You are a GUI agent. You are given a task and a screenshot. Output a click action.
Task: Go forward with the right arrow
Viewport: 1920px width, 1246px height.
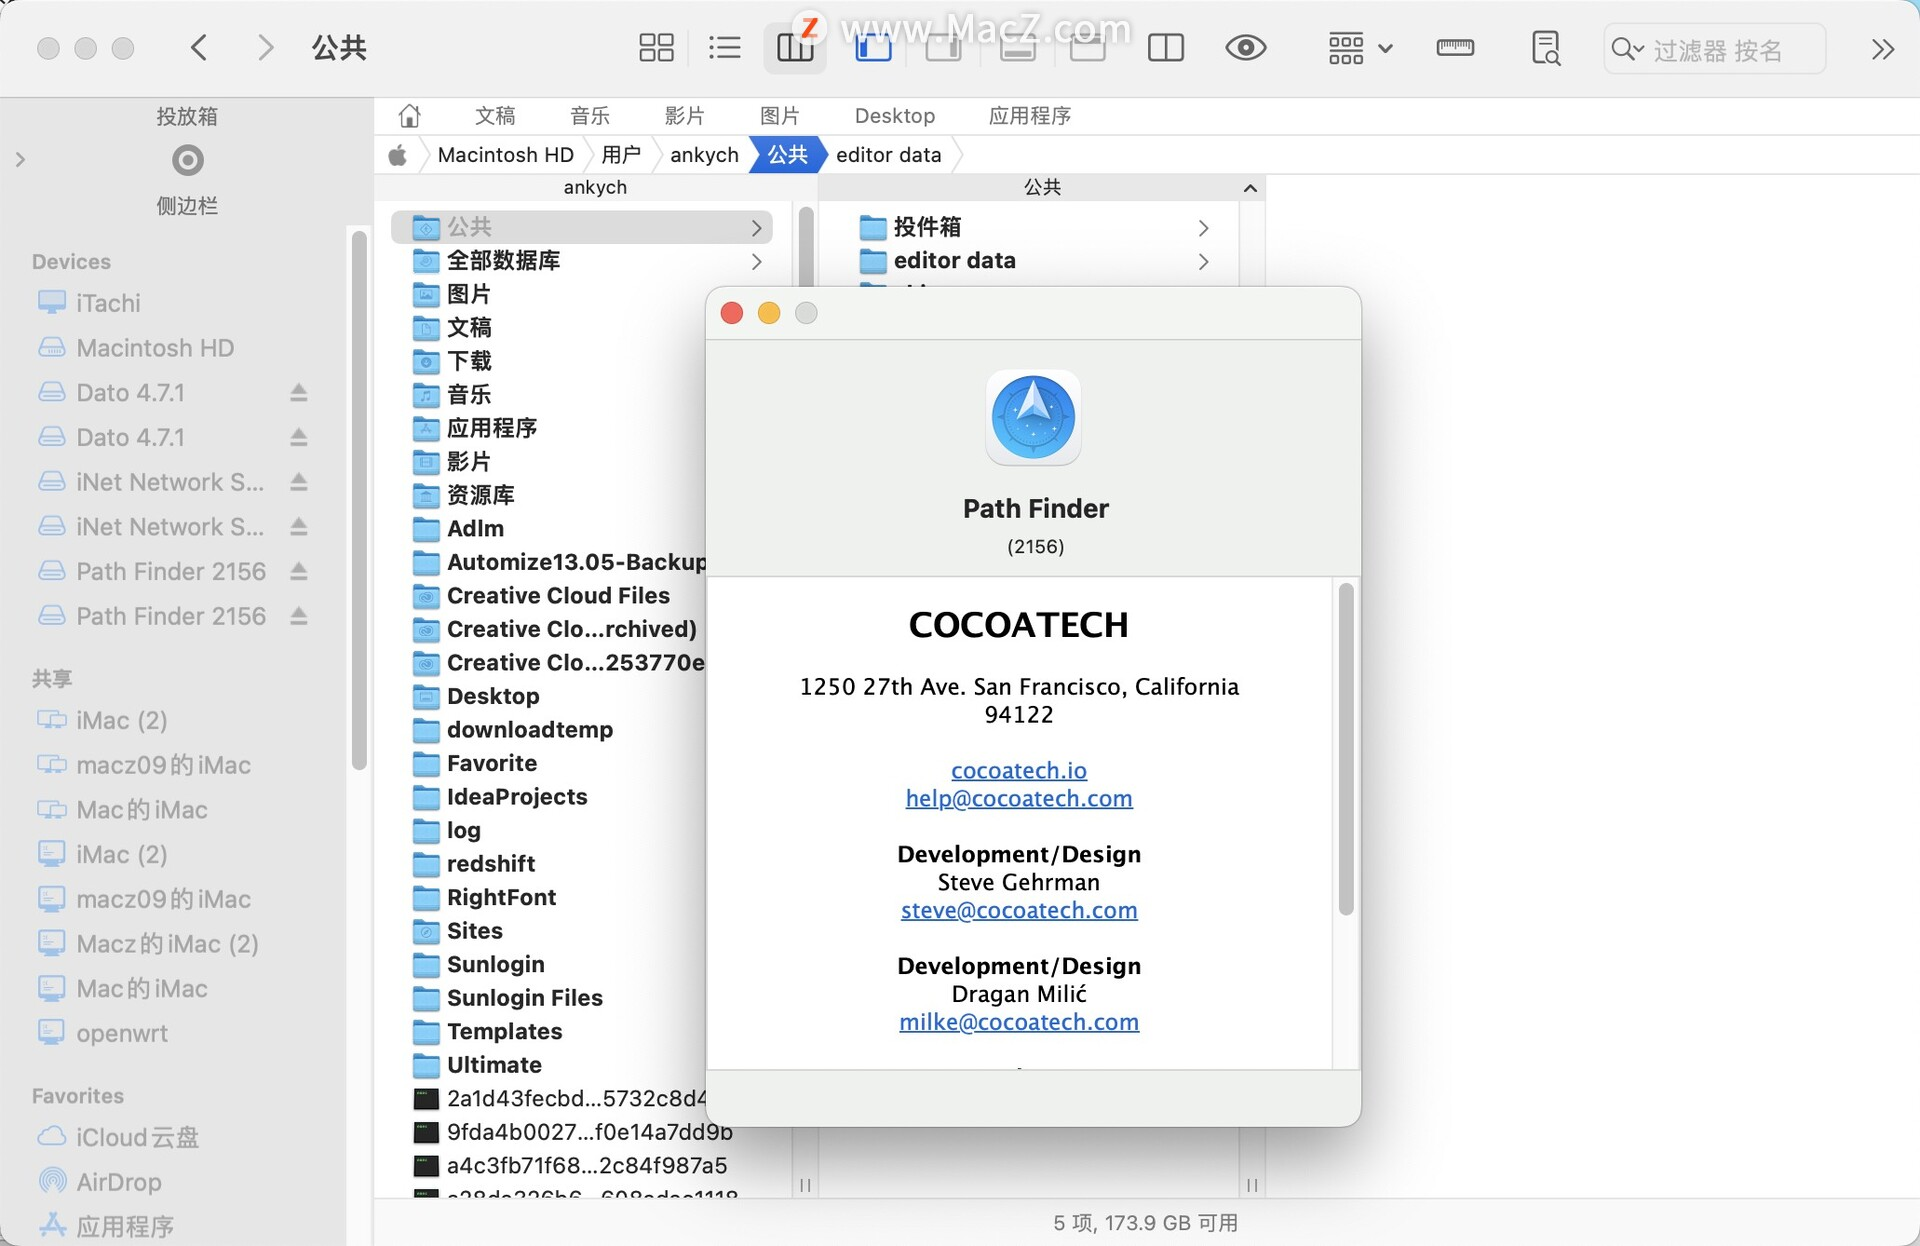265,47
